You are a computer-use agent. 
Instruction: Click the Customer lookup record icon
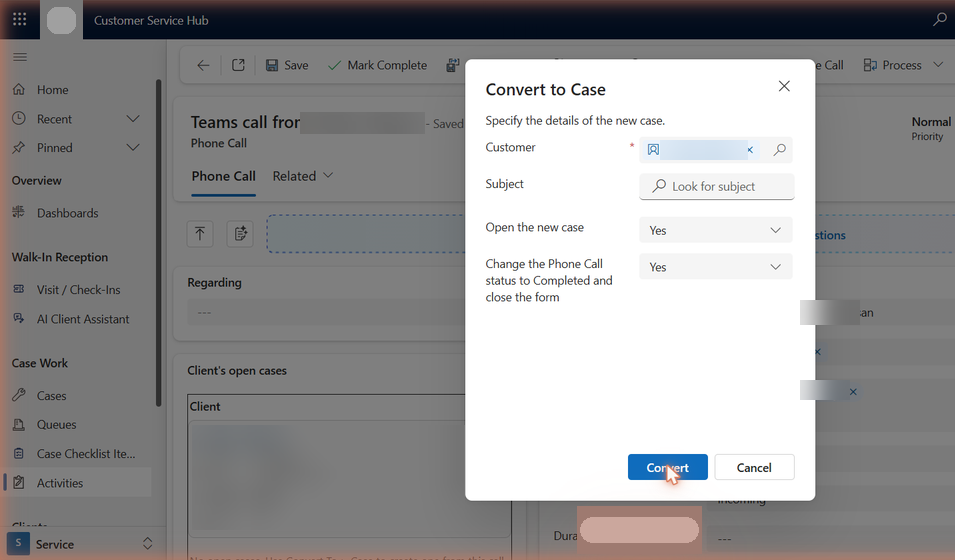(653, 150)
